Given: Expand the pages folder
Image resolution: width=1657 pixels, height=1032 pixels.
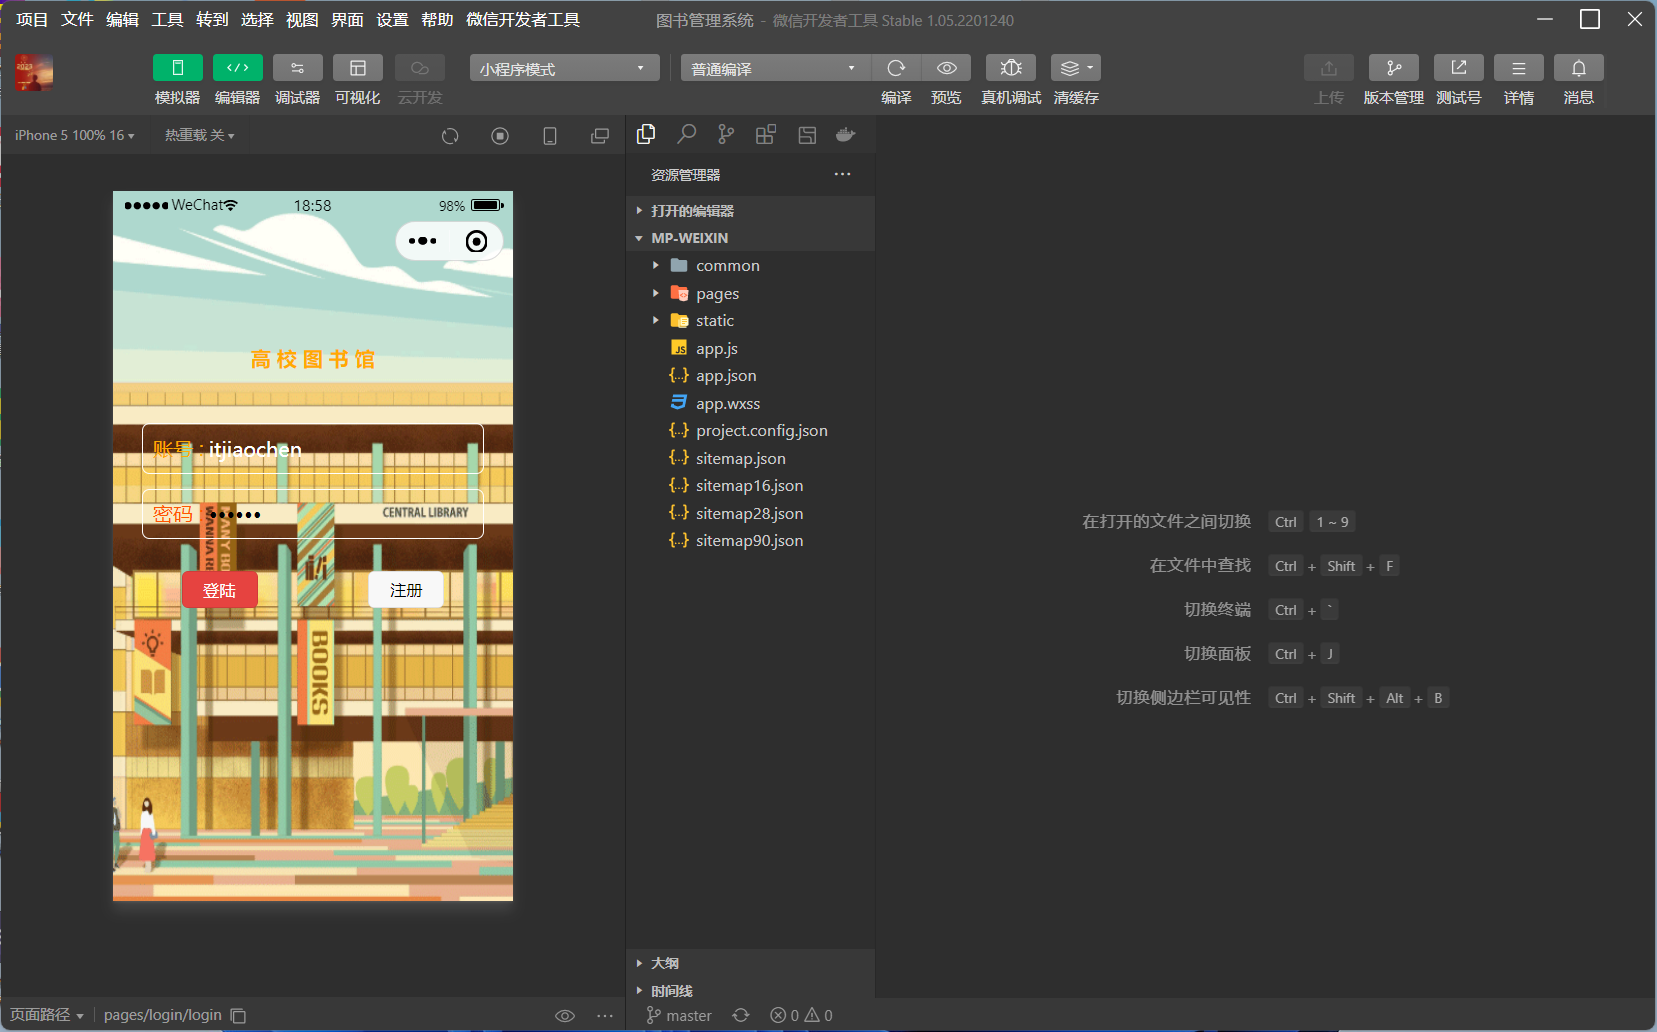Looking at the screenshot, I should pos(750,293).
